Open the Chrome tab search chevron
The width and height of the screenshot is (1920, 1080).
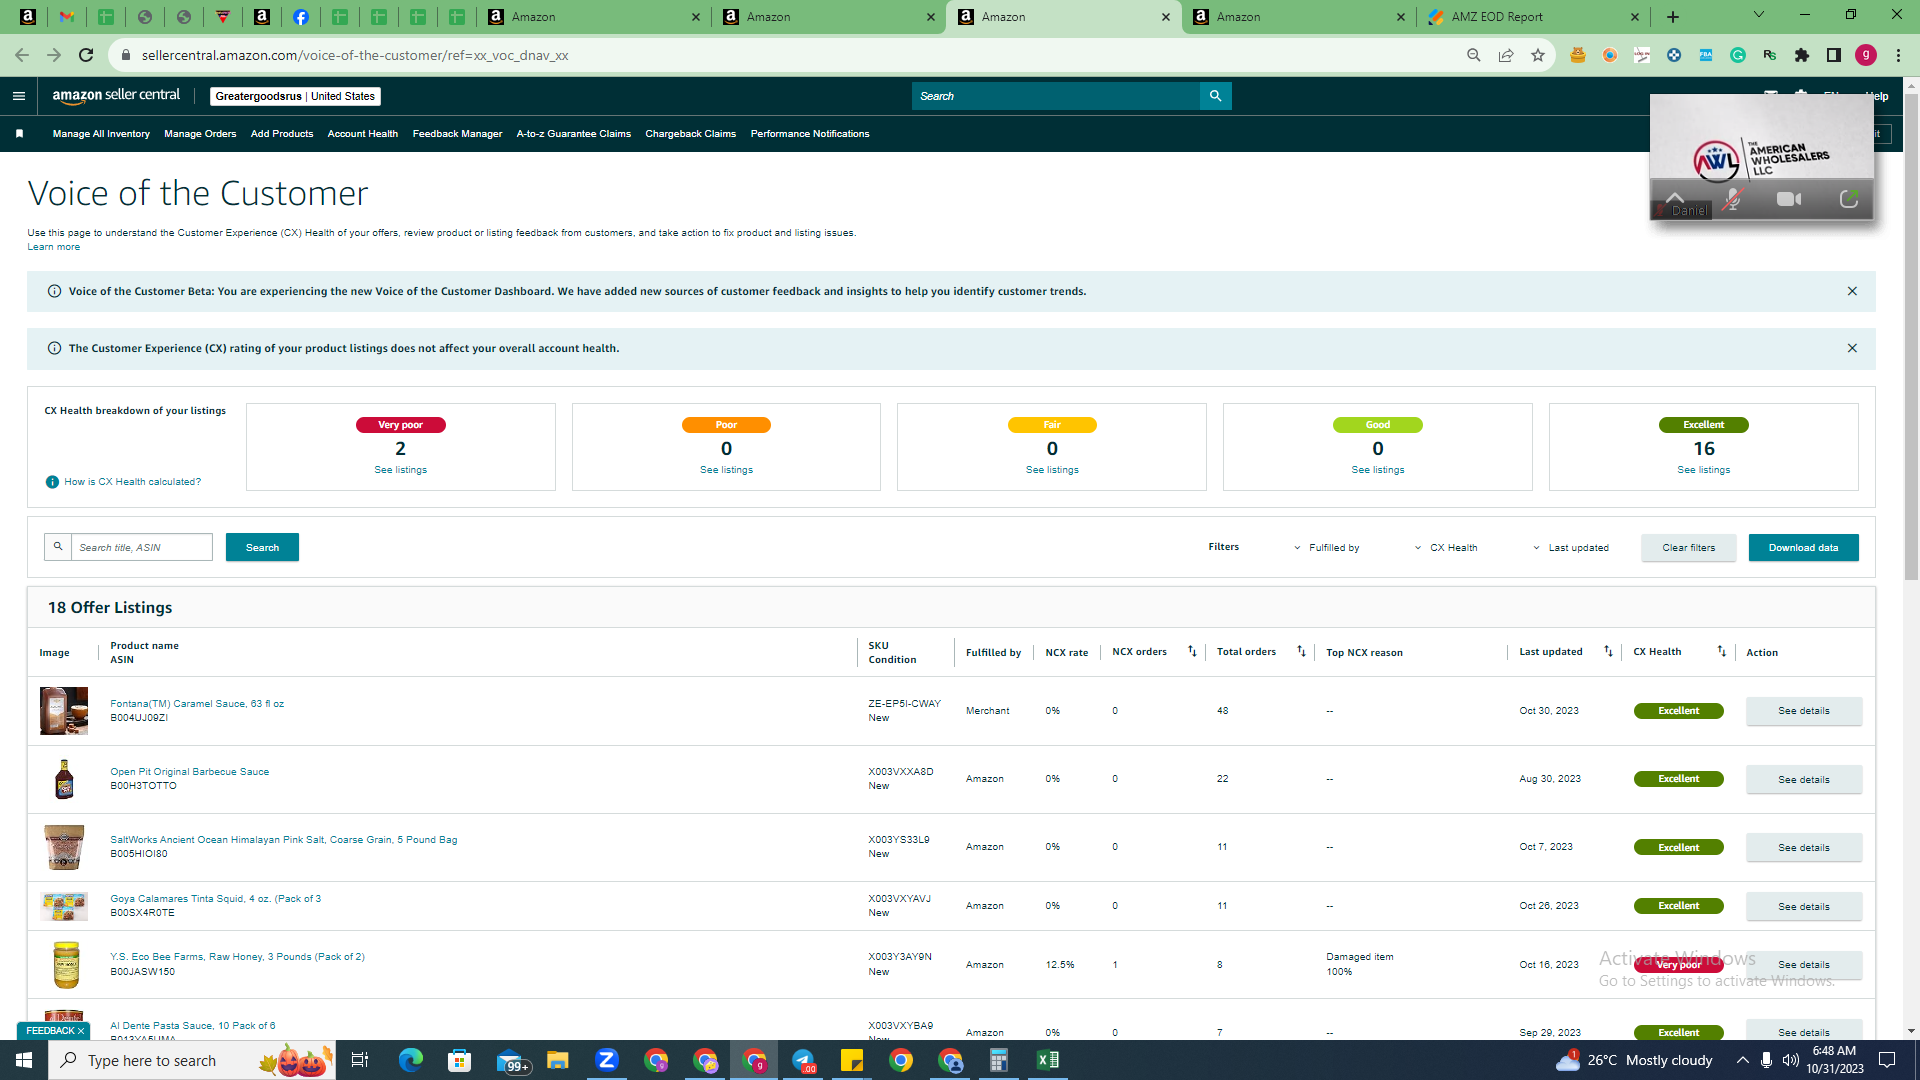[x=1758, y=15]
